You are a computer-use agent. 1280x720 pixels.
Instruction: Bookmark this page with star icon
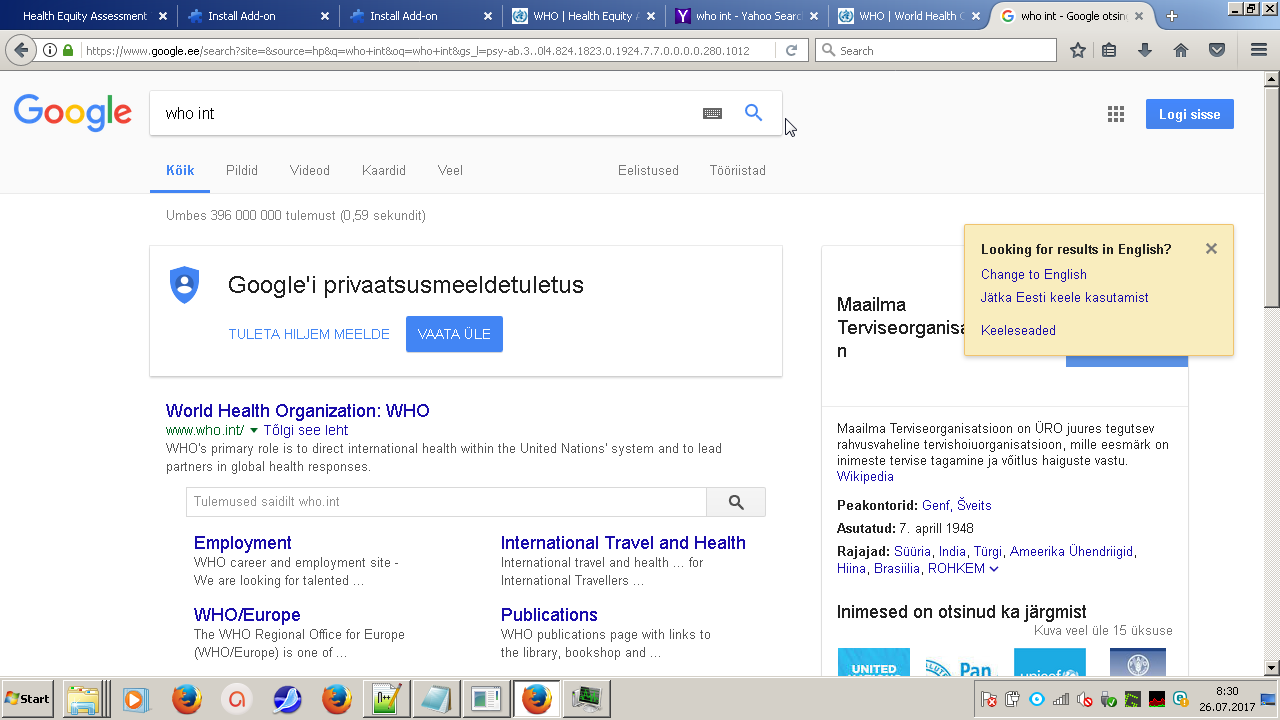coord(1078,50)
